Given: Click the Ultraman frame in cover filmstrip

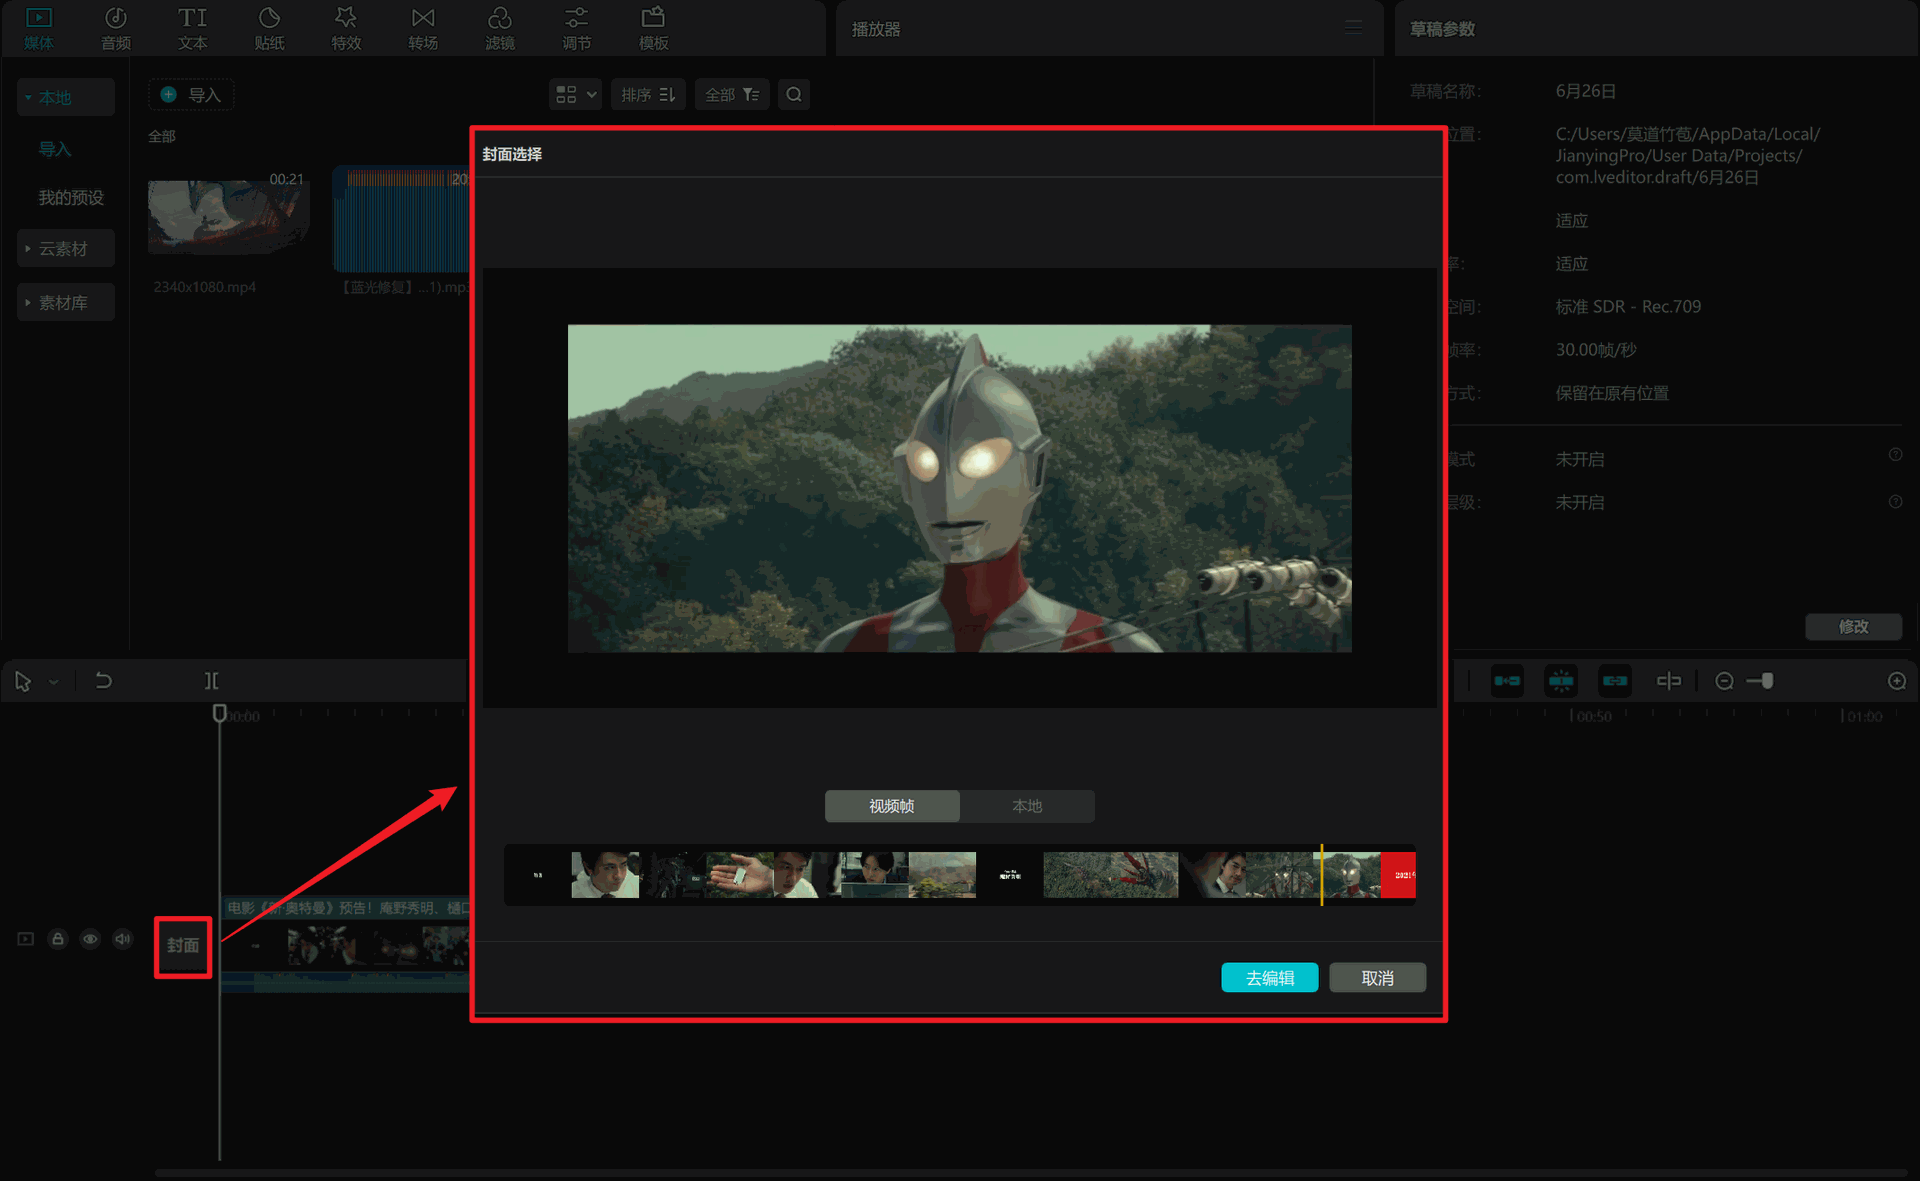Looking at the screenshot, I should click(1350, 875).
